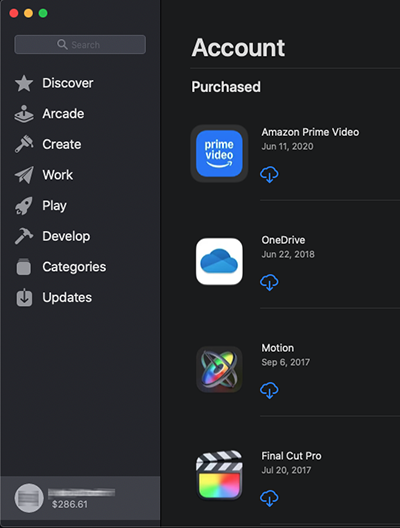This screenshot has height=528, width=400.
Task: Click the Develop hammer icon
Action: [x=24, y=236]
